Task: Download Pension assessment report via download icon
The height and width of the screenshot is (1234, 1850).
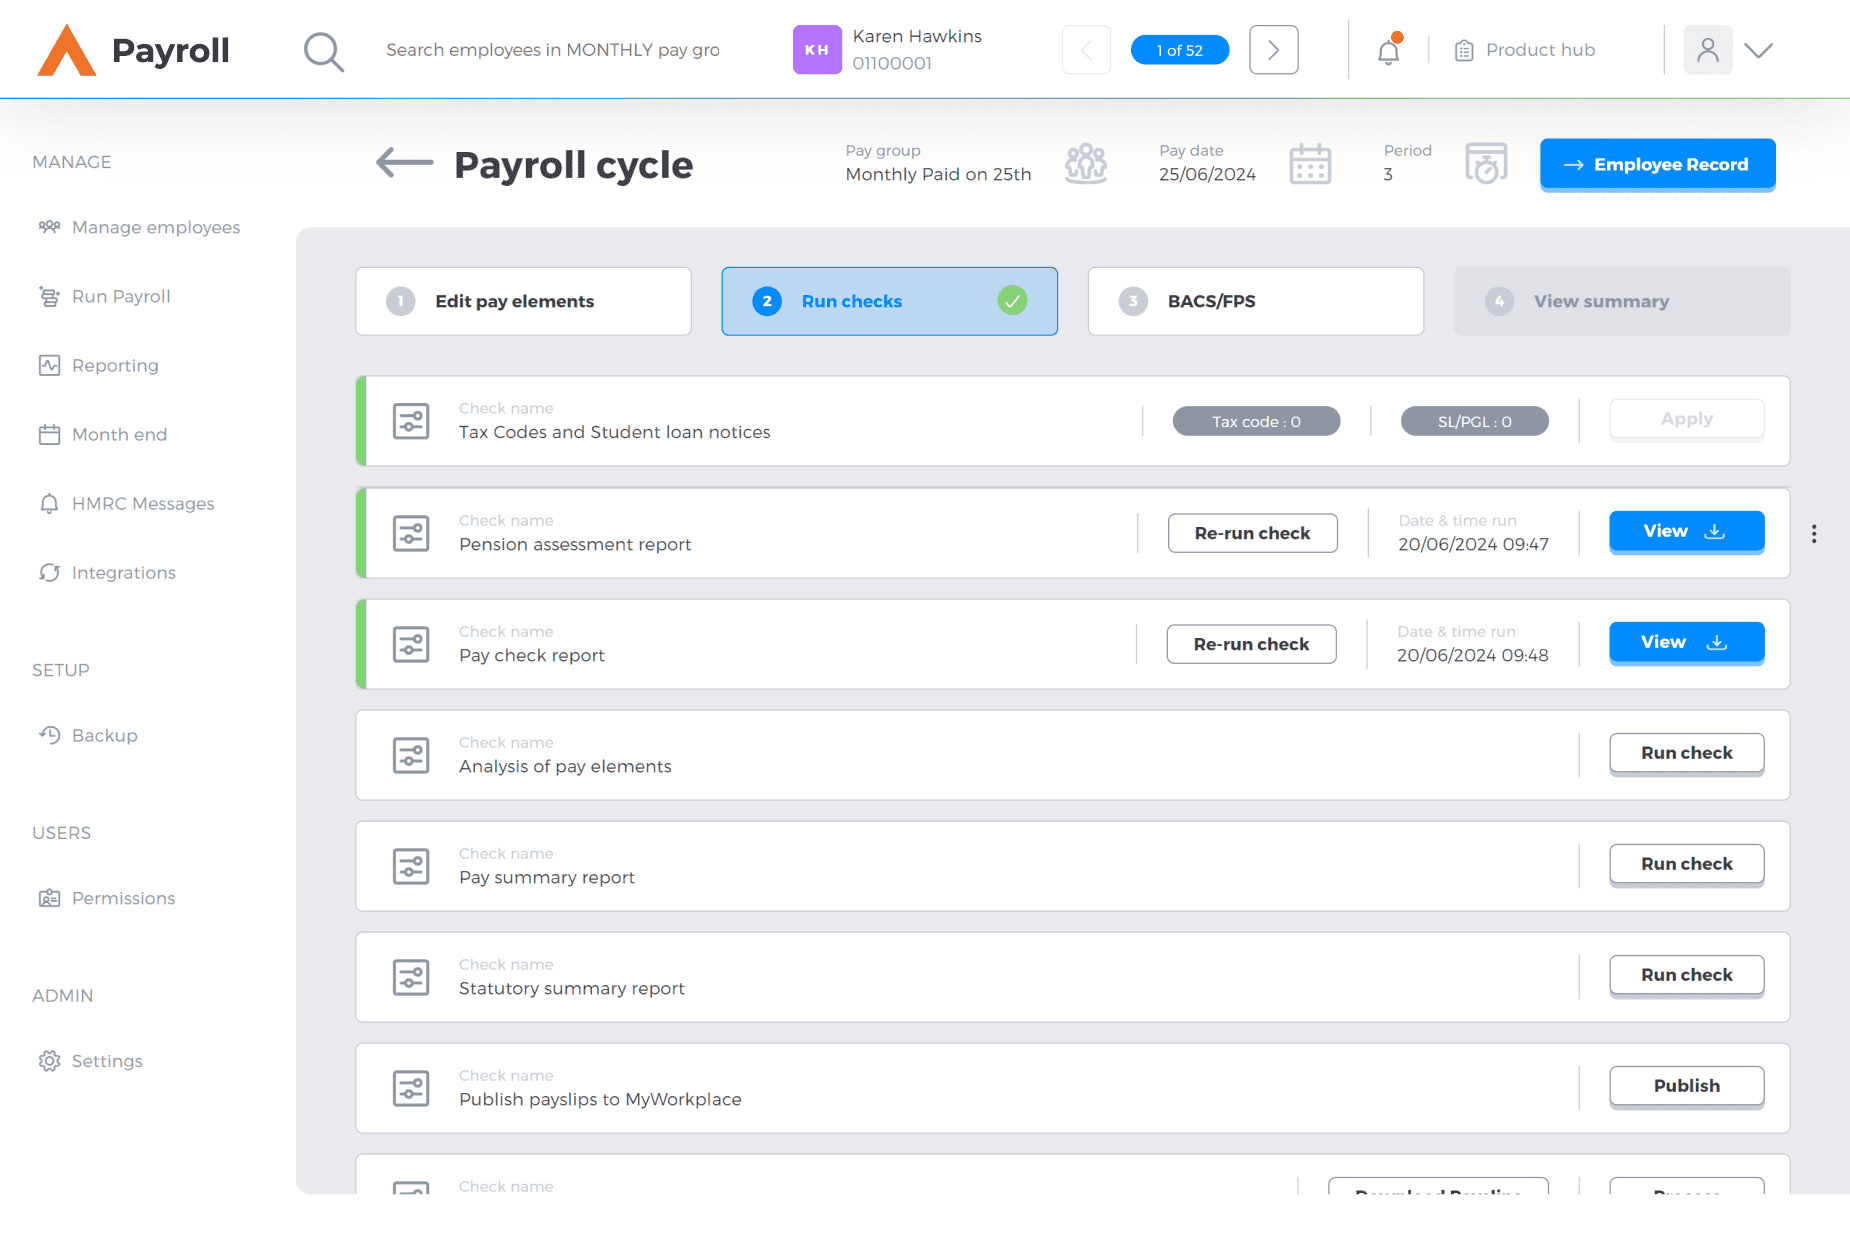Action: (x=1716, y=532)
